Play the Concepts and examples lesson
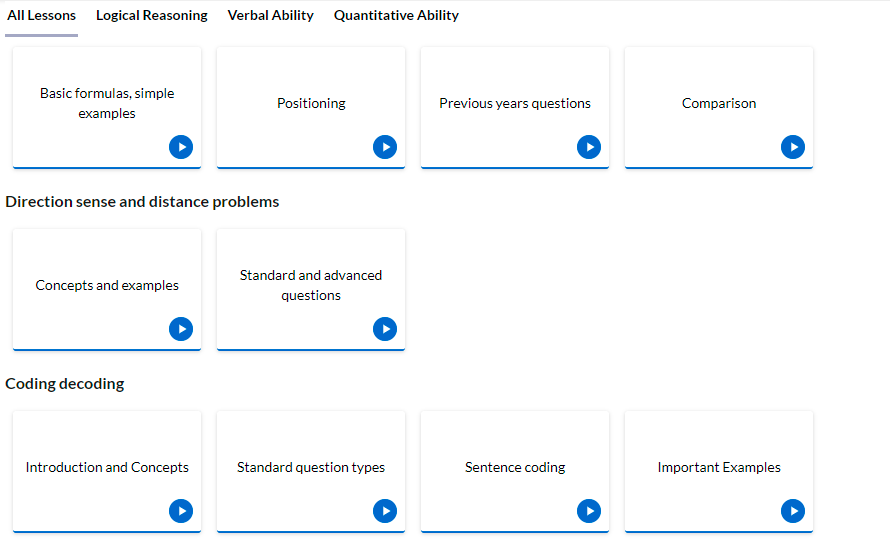Screen dimensions: 890x549 click(x=181, y=329)
